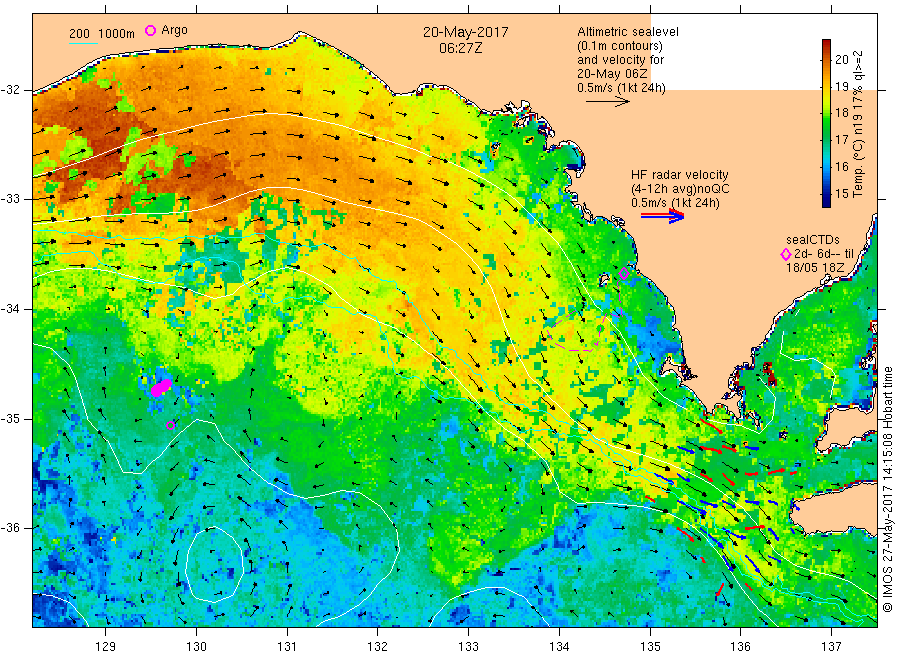The image size is (900, 660).
Task: Click longitude axis label 133
Action: coord(468,647)
